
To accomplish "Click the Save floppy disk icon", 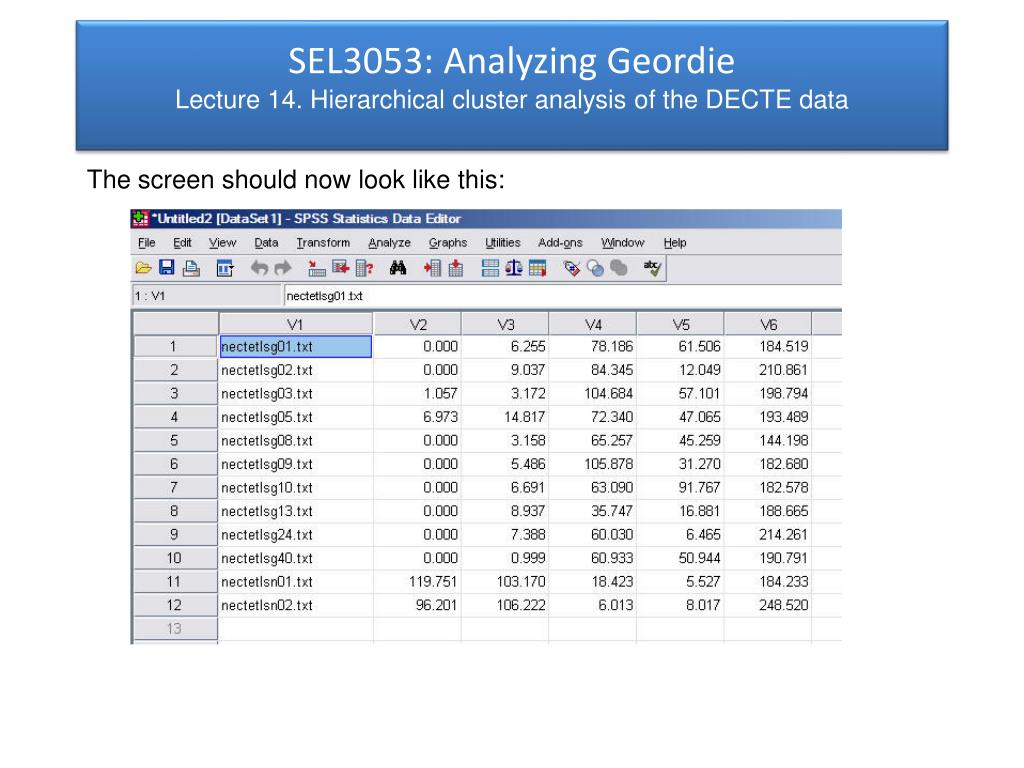I will pyautogui.click(x=167, y=268).
